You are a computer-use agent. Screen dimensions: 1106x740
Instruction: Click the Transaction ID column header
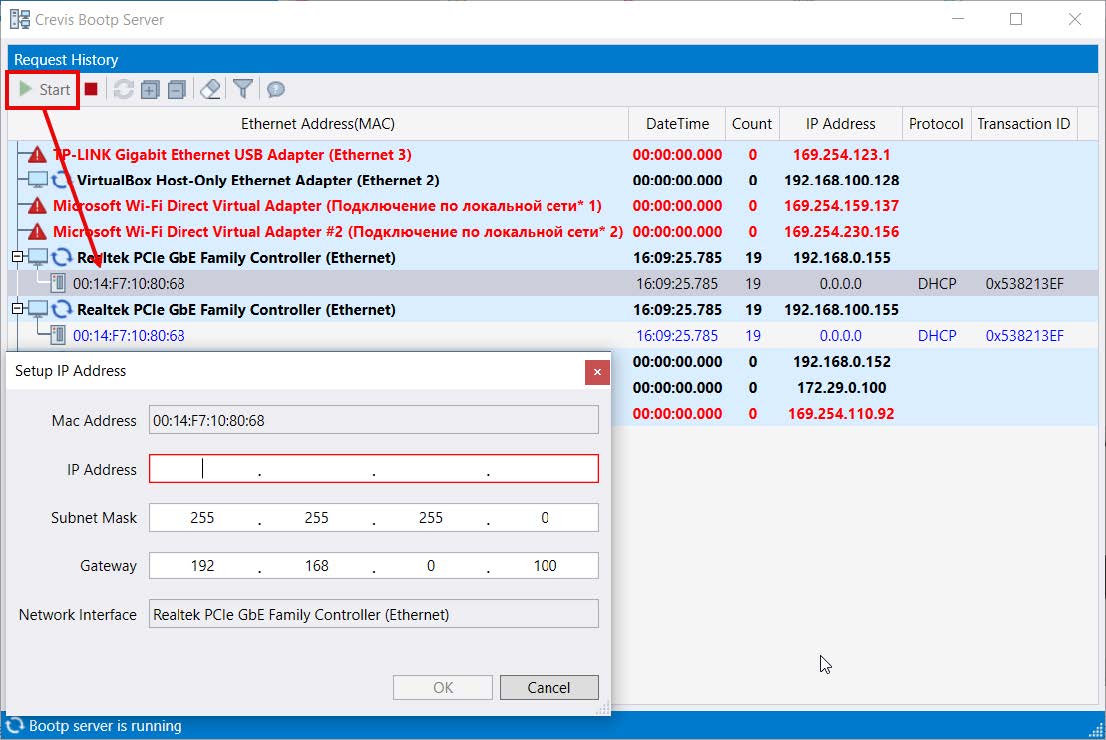(1023, 124)
